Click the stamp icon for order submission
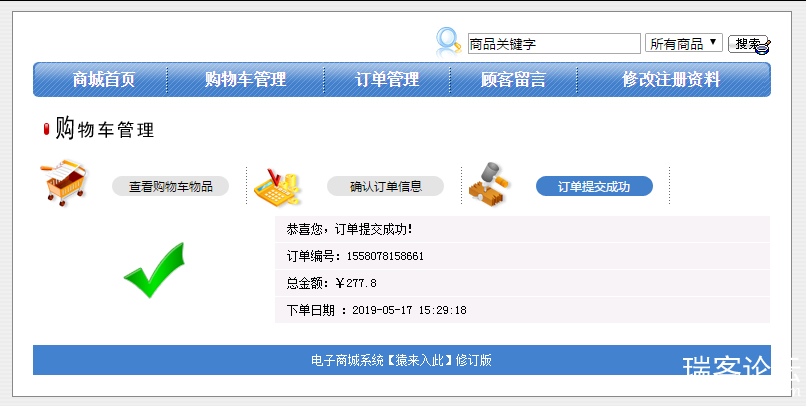 [490, 184]
